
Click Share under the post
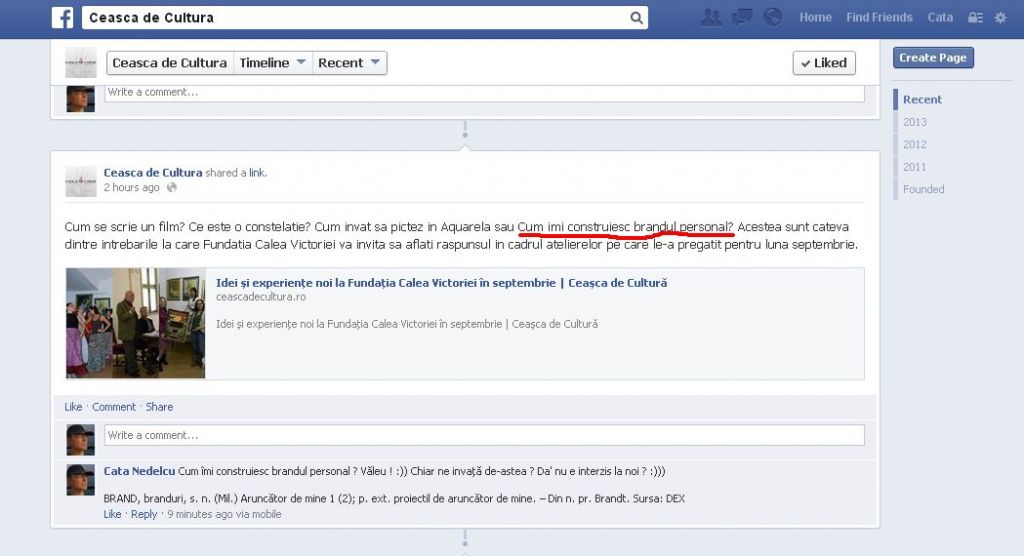coord(159,407)
